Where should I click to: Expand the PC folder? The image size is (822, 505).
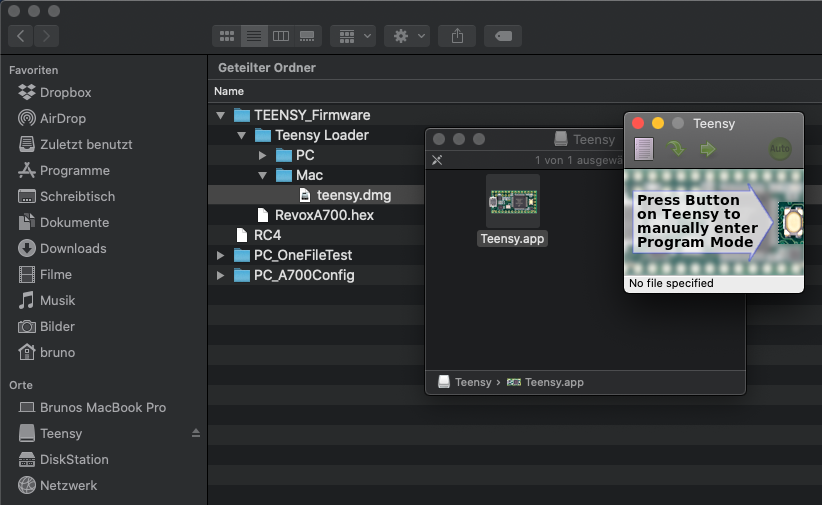coord(262,155)
